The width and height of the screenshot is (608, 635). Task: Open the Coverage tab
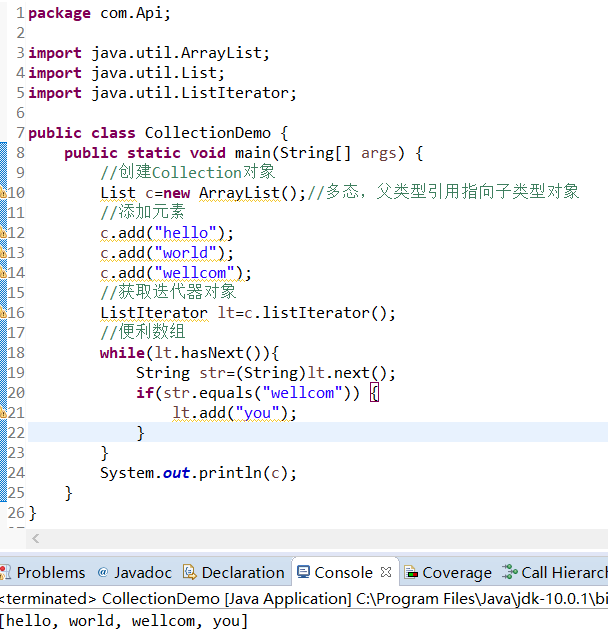(448, 573)
